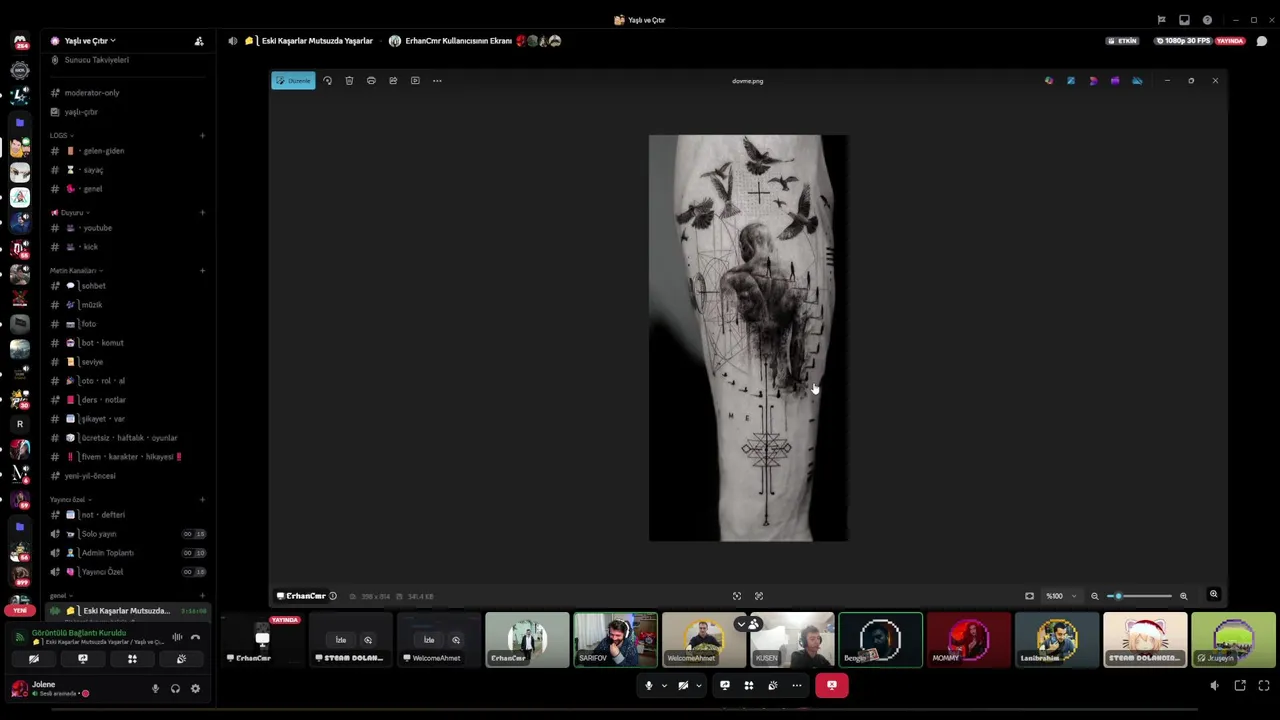Stop watching the stream with the red button
Image resolution: width=1280 pixels, height=720 pixels.
[x=831, y=685]
